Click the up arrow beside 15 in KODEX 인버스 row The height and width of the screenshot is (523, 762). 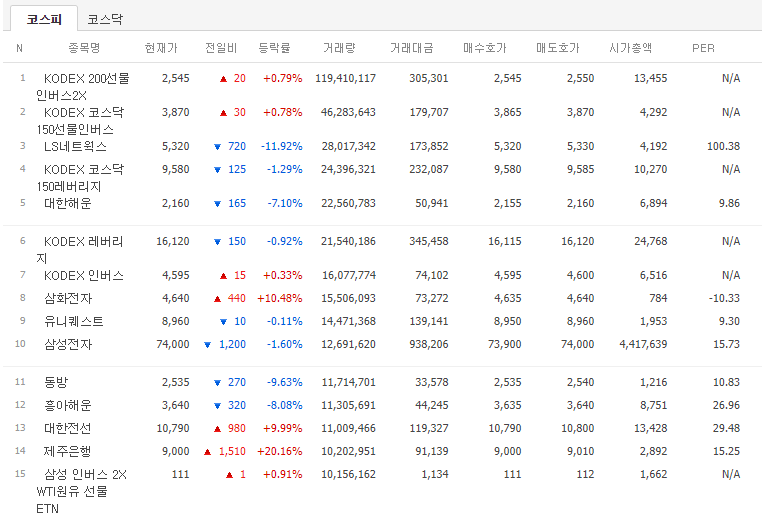tap(223, 276)
